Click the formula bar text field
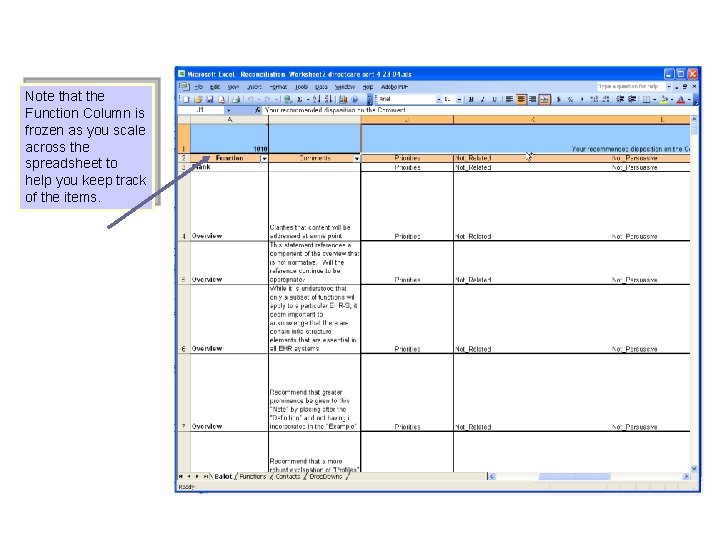This screenshot has width=720, height=540. (x=478, y=110)
